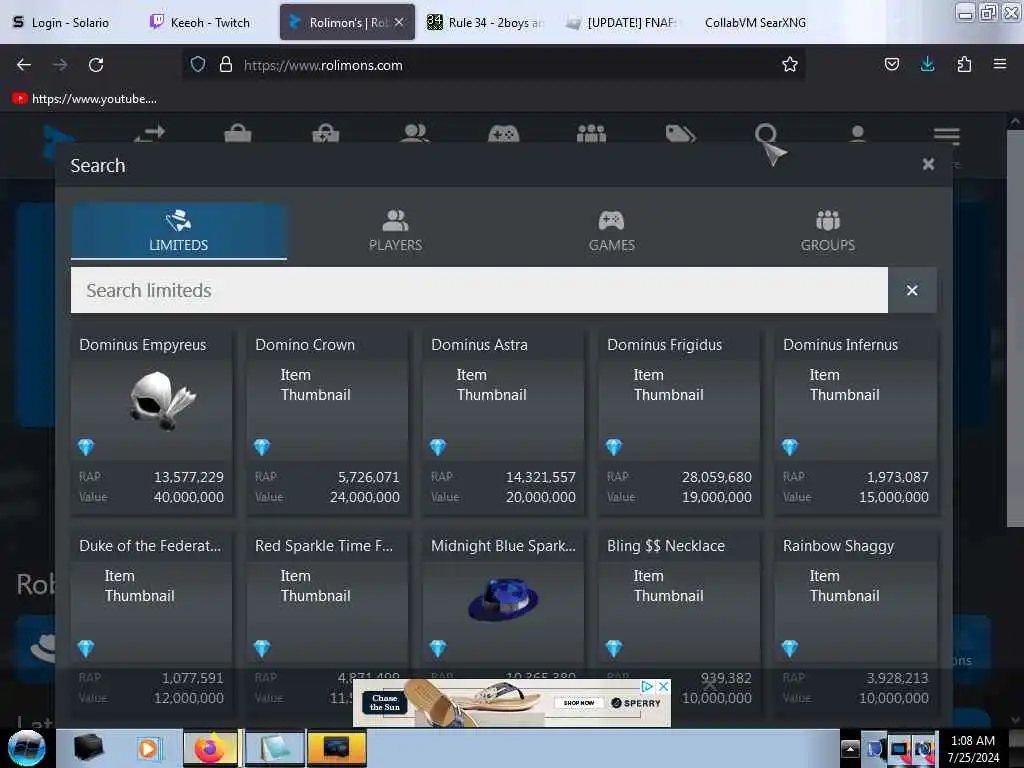Close the Sperry advertisement banner
This screenshot has width=1024, height=768.
663,686
